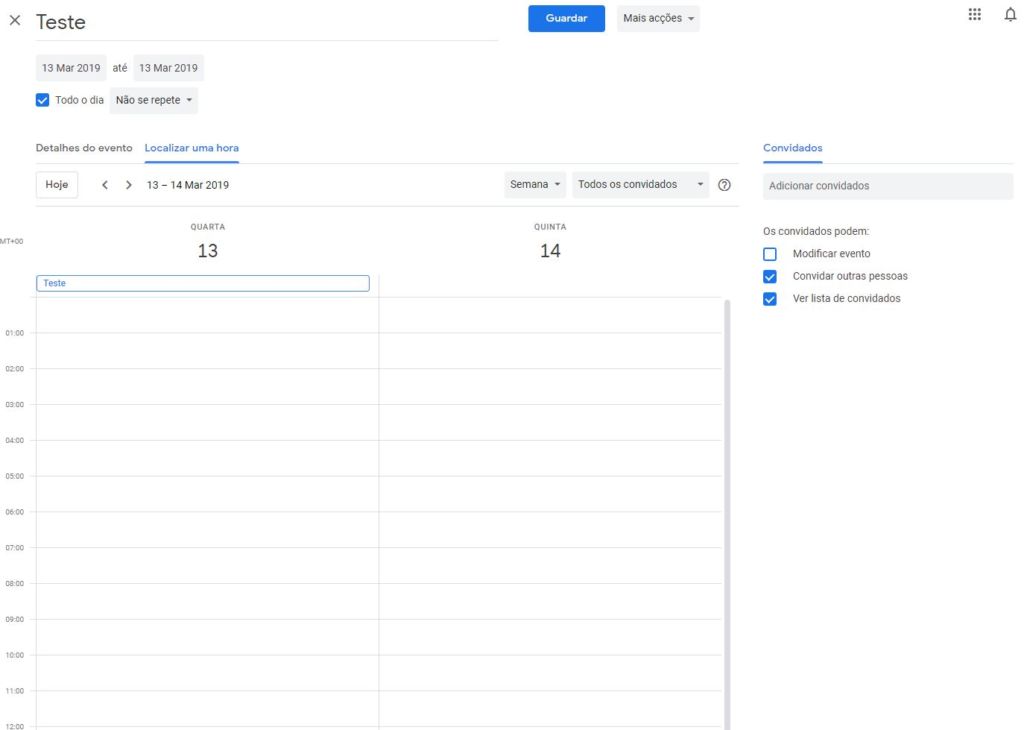Click the 01:00 time label
The width and height of the screenshot is (1024, 730).
point(14,333)
